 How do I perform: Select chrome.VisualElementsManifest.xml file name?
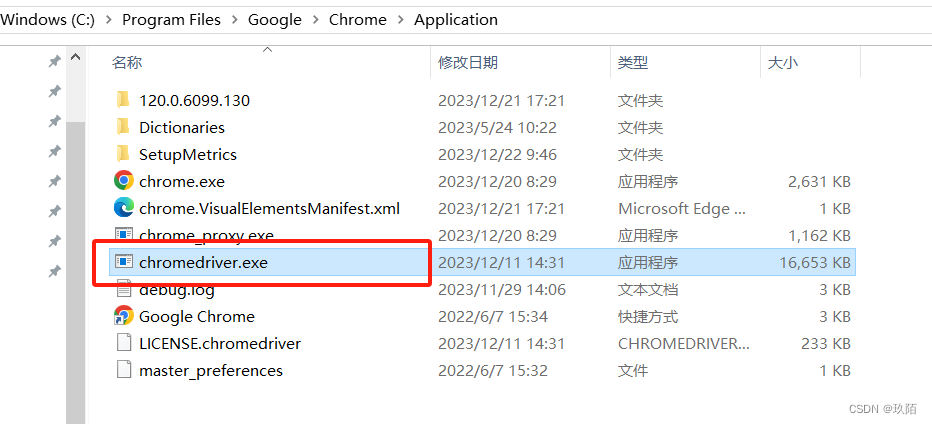click(269, 209)
